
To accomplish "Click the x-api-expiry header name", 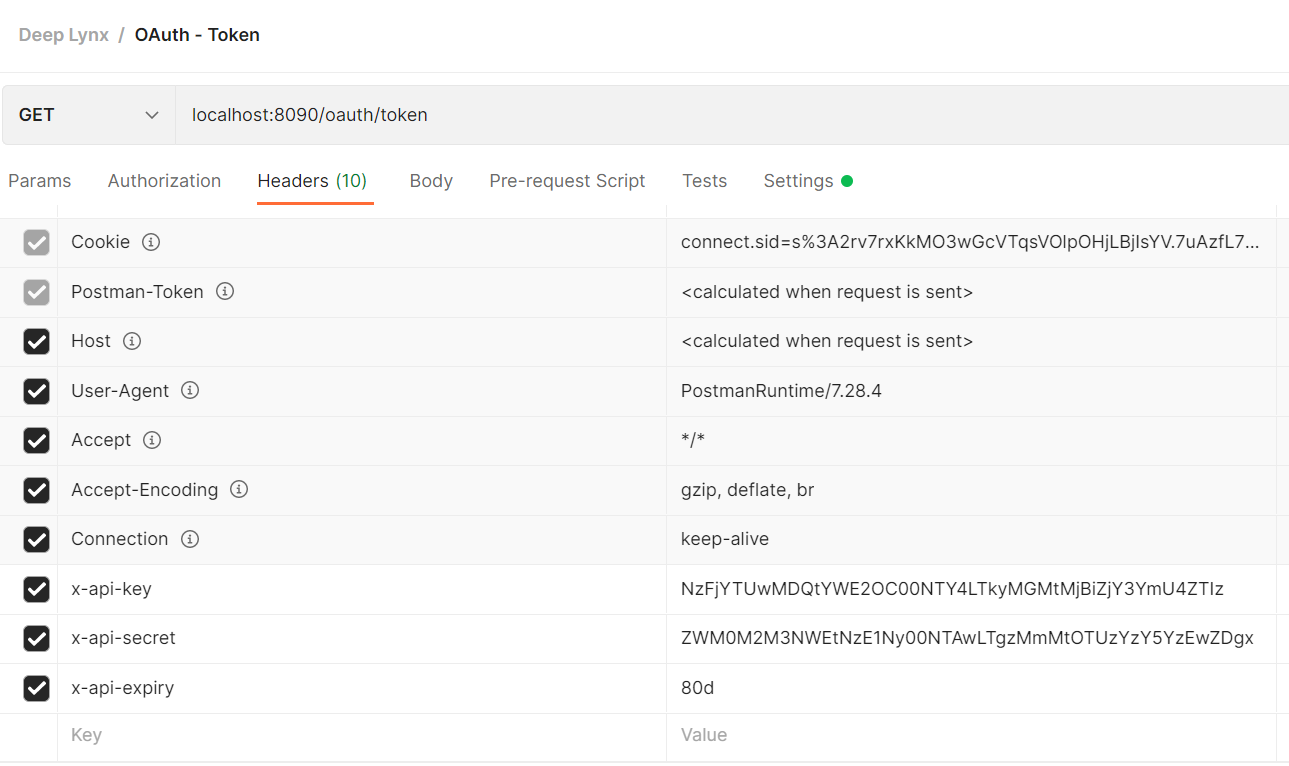I will point(123,688).
